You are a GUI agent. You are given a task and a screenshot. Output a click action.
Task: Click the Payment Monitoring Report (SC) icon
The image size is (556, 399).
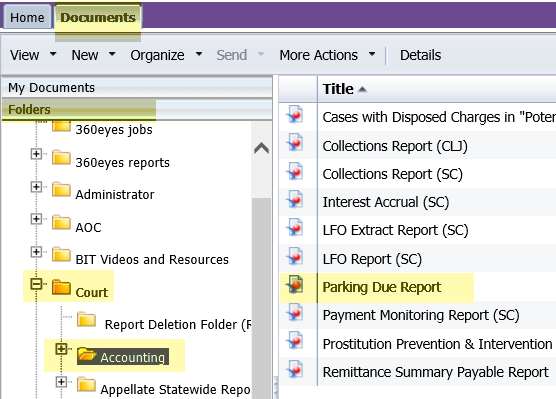pyautogui.click(x=295, y=313)
